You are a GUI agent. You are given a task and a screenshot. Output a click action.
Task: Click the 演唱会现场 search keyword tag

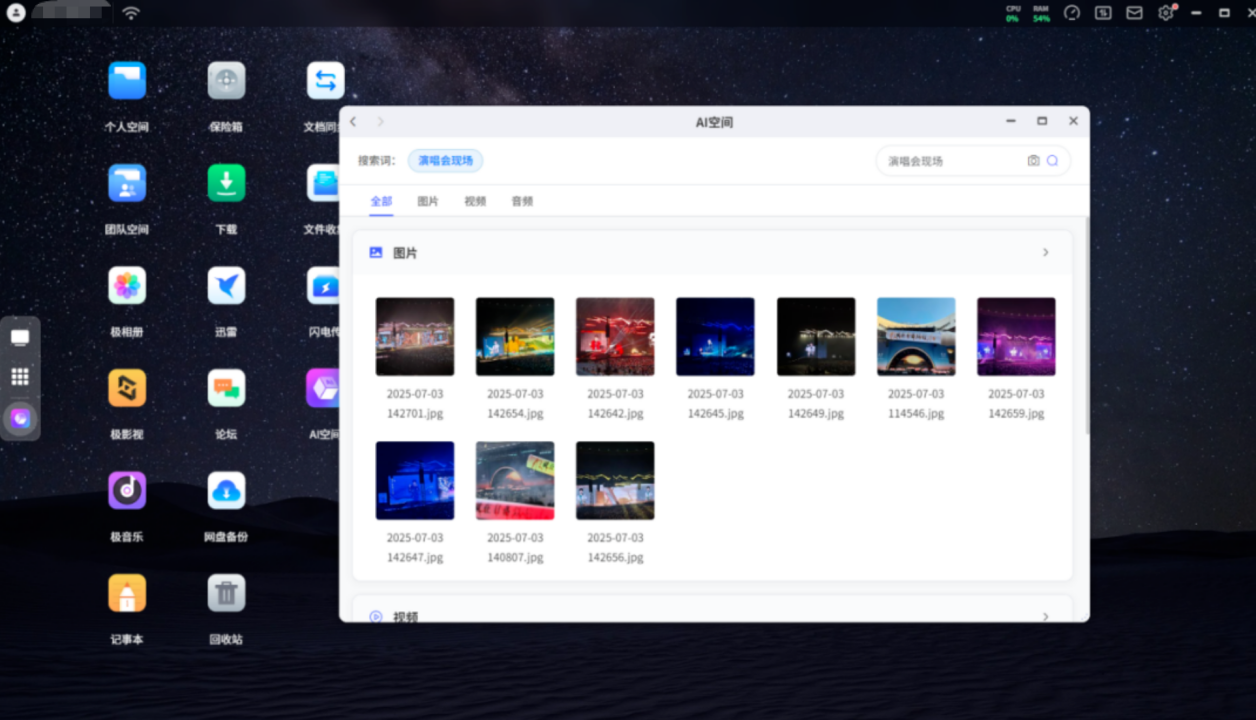[x=445, y=161]
